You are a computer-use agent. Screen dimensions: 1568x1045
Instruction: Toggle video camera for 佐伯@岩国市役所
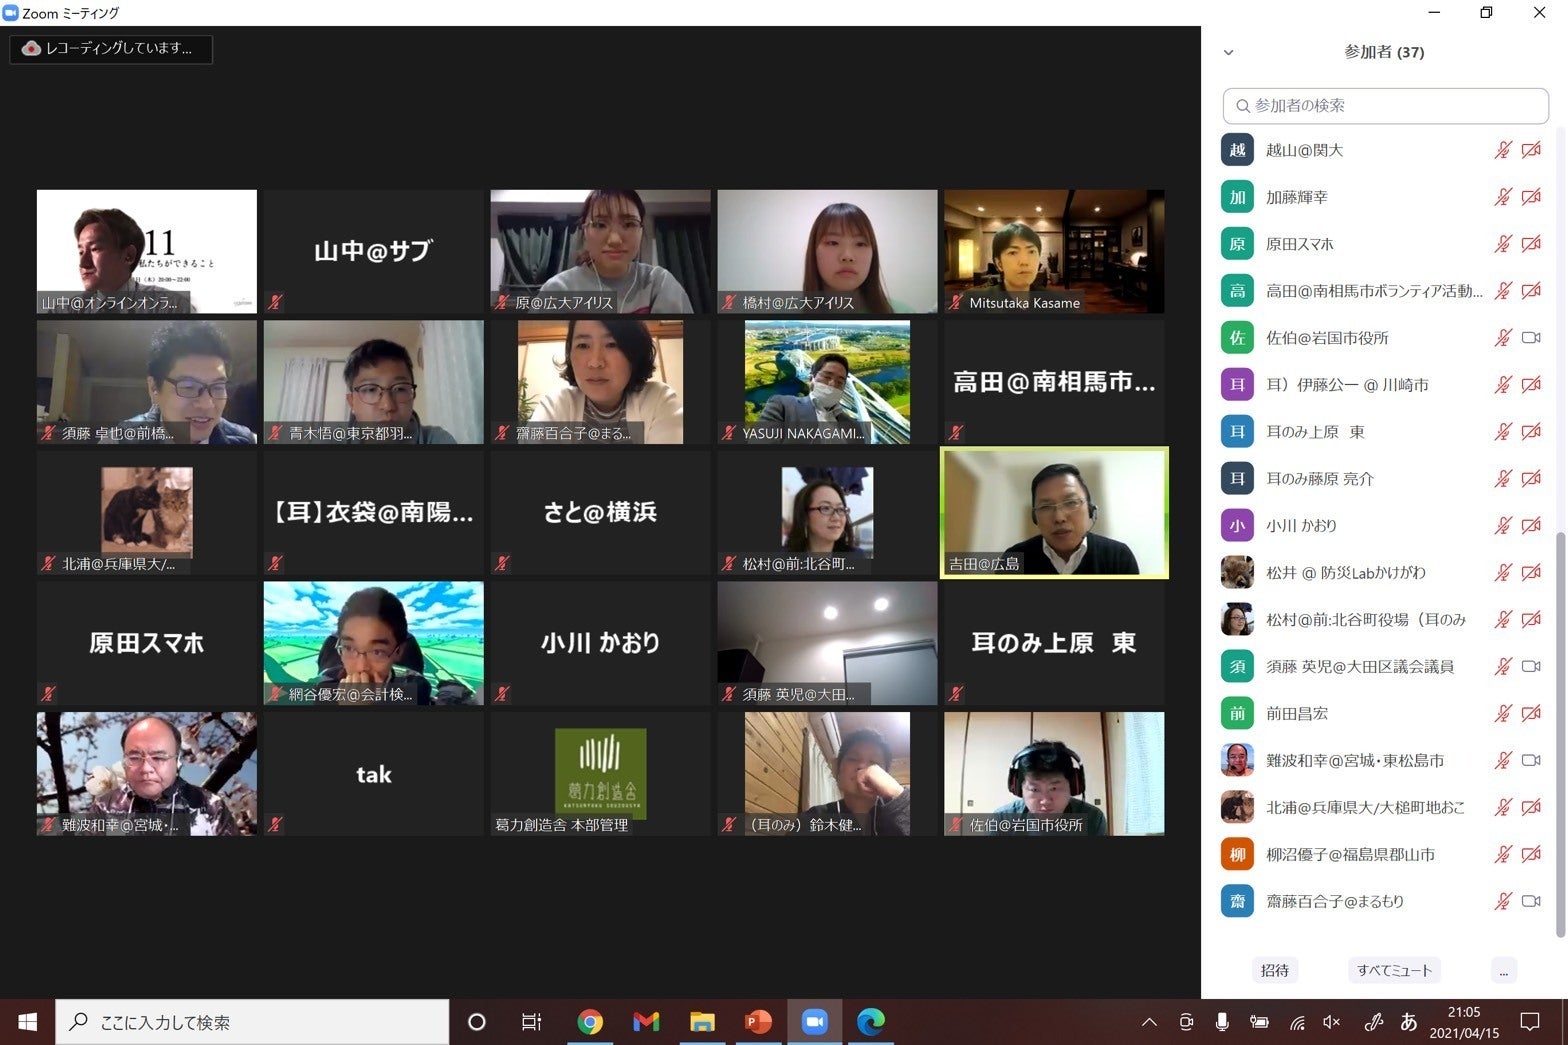pos(1530,338)
